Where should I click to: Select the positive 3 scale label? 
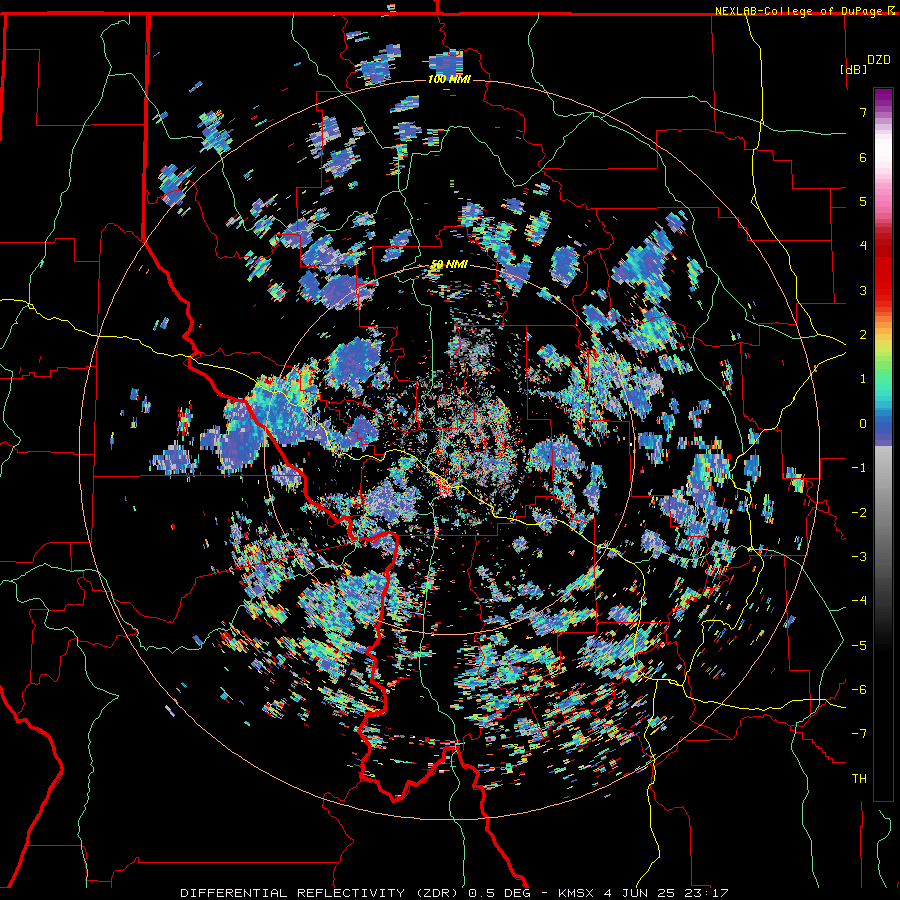pyautogui.click(x=863, y=290)
